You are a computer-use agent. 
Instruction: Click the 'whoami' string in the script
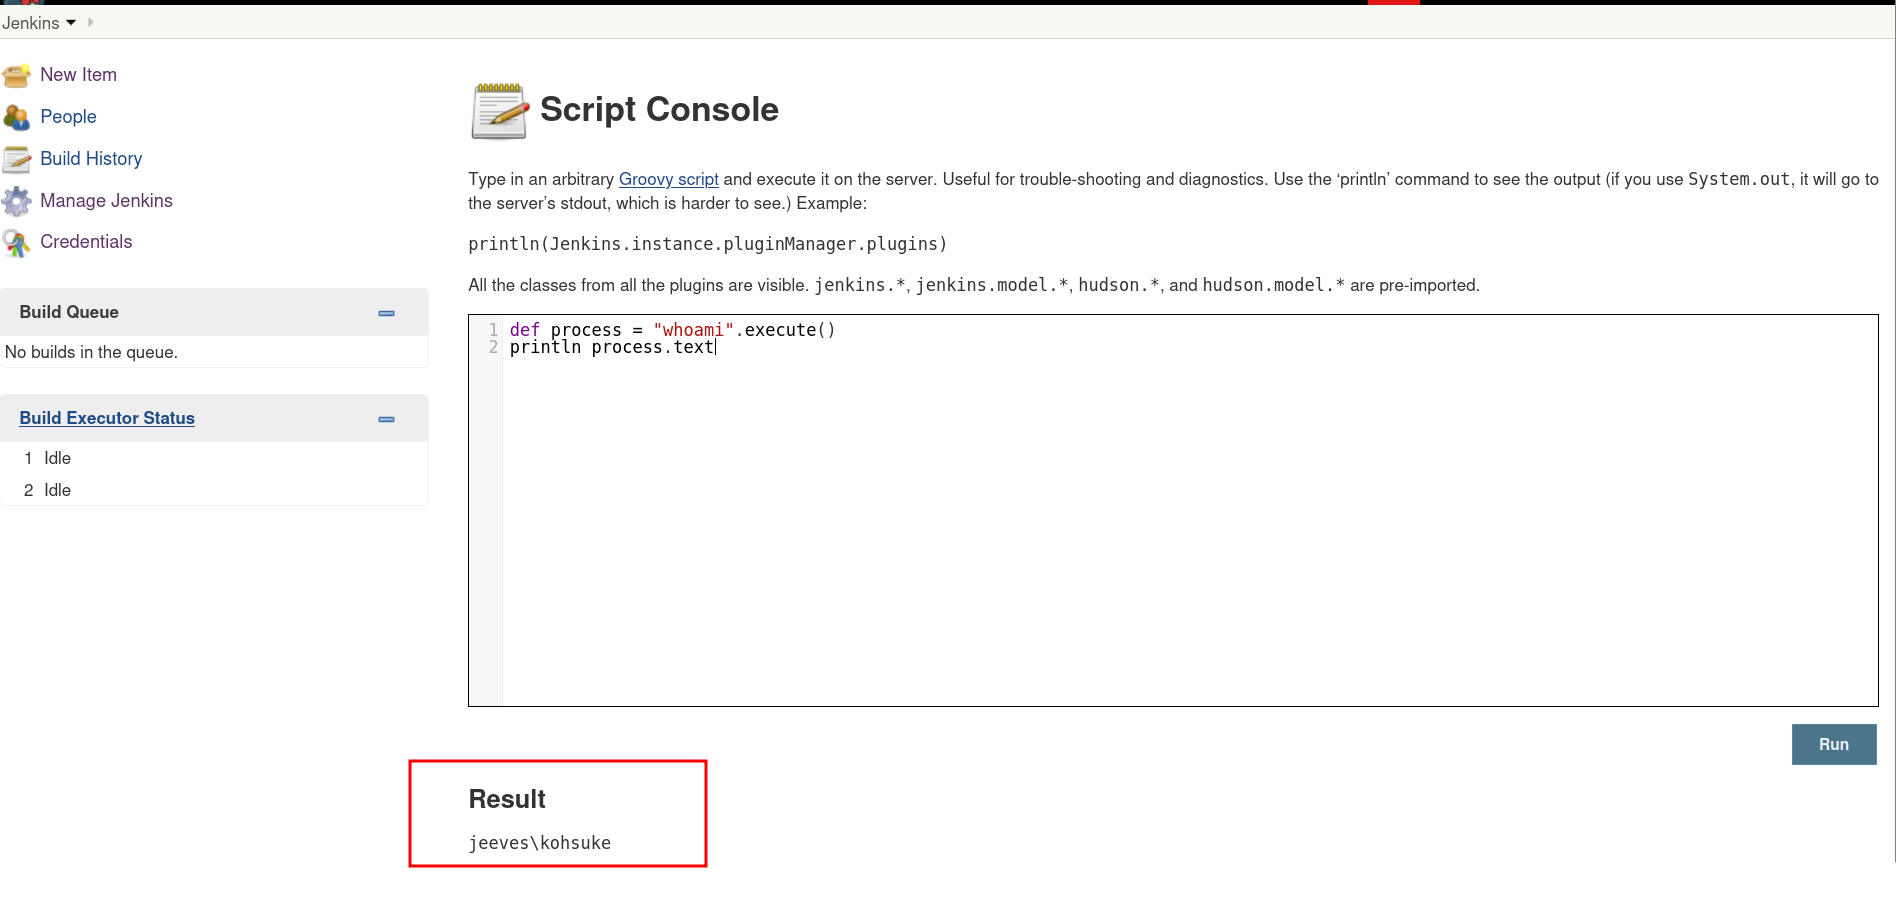pos(693,330)
